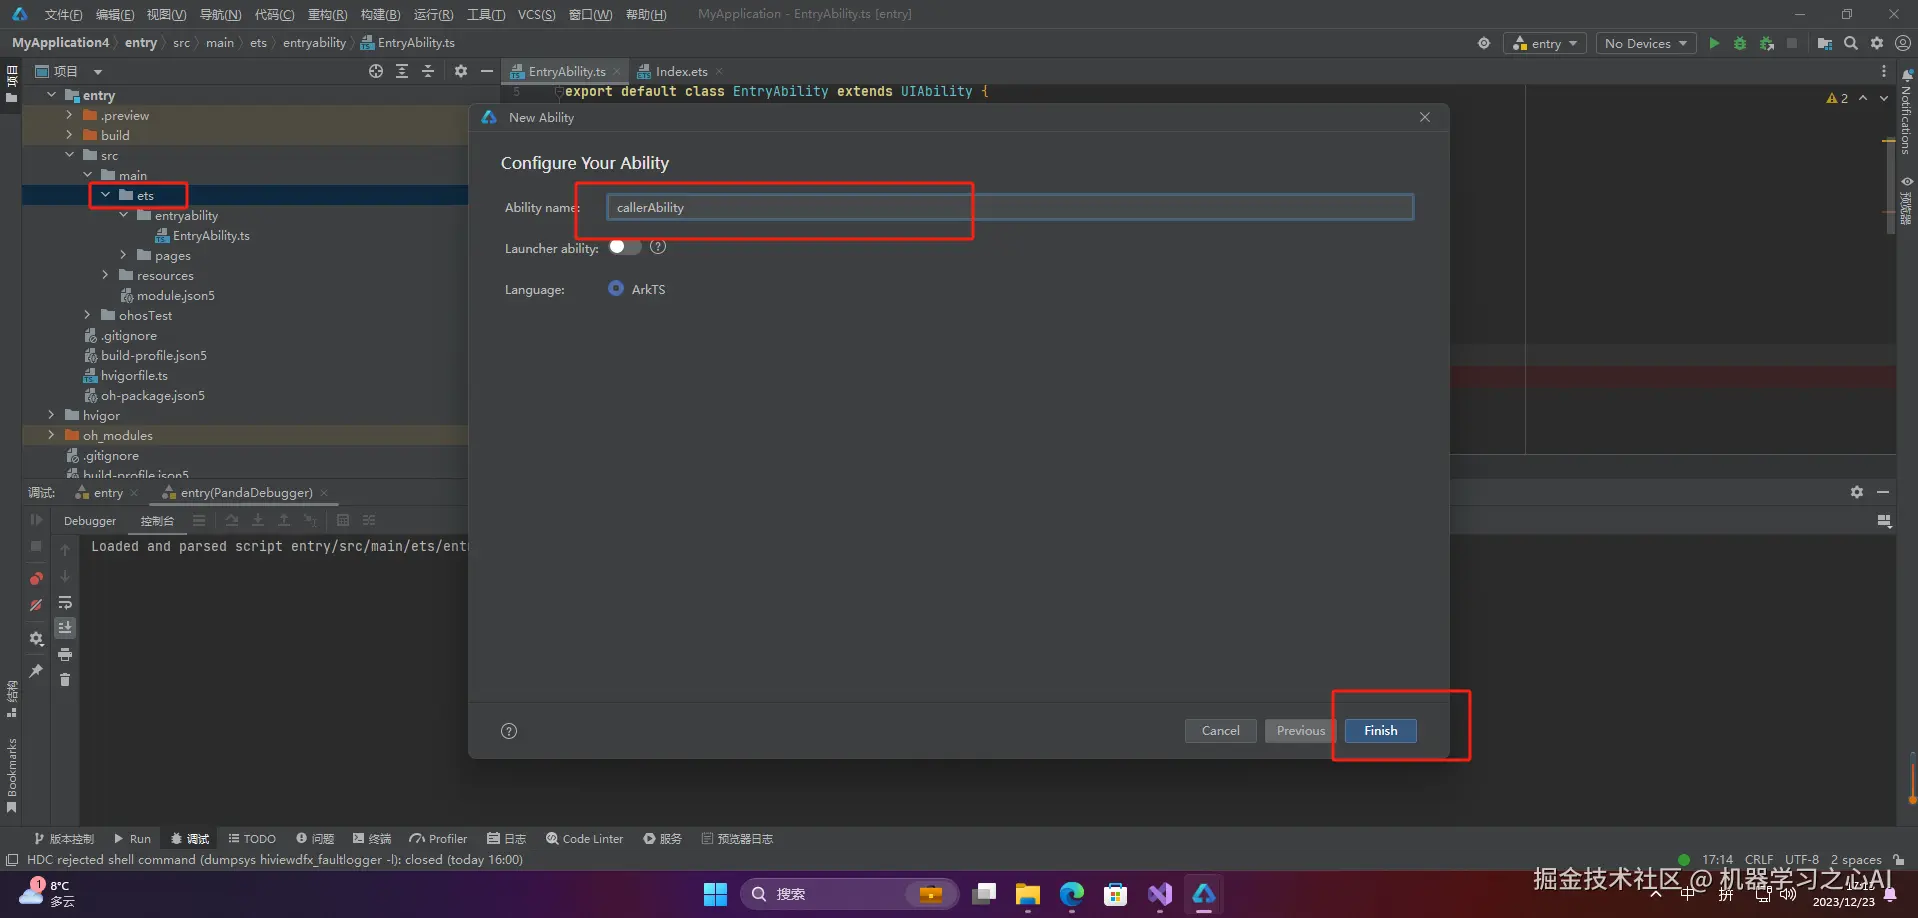Click the Cancel button in dialog
Viewport: 1918px width, 918px height.
click(x=1220, y=731)
